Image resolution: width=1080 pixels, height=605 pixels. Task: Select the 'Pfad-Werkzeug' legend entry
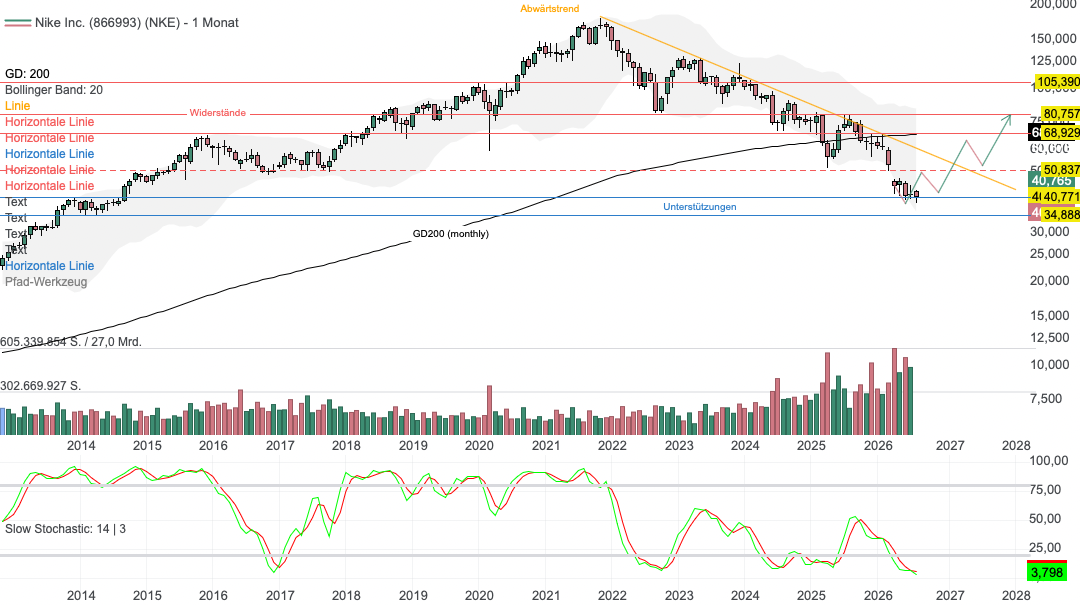(46, 282)
